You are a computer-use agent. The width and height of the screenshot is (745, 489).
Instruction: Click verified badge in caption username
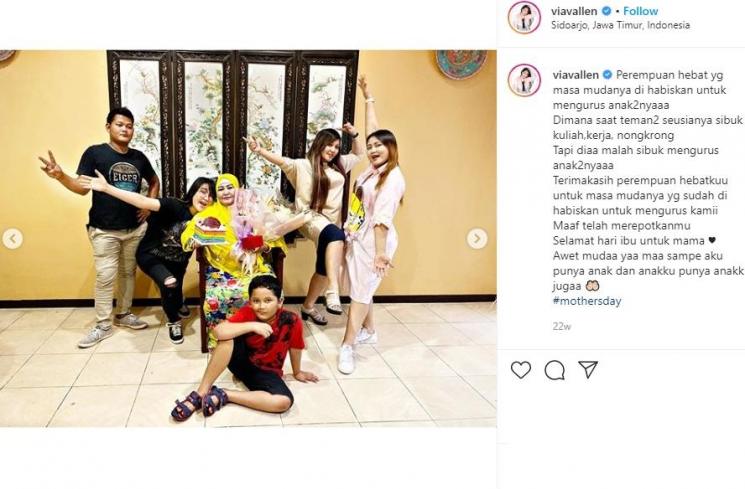click(607, 75)
